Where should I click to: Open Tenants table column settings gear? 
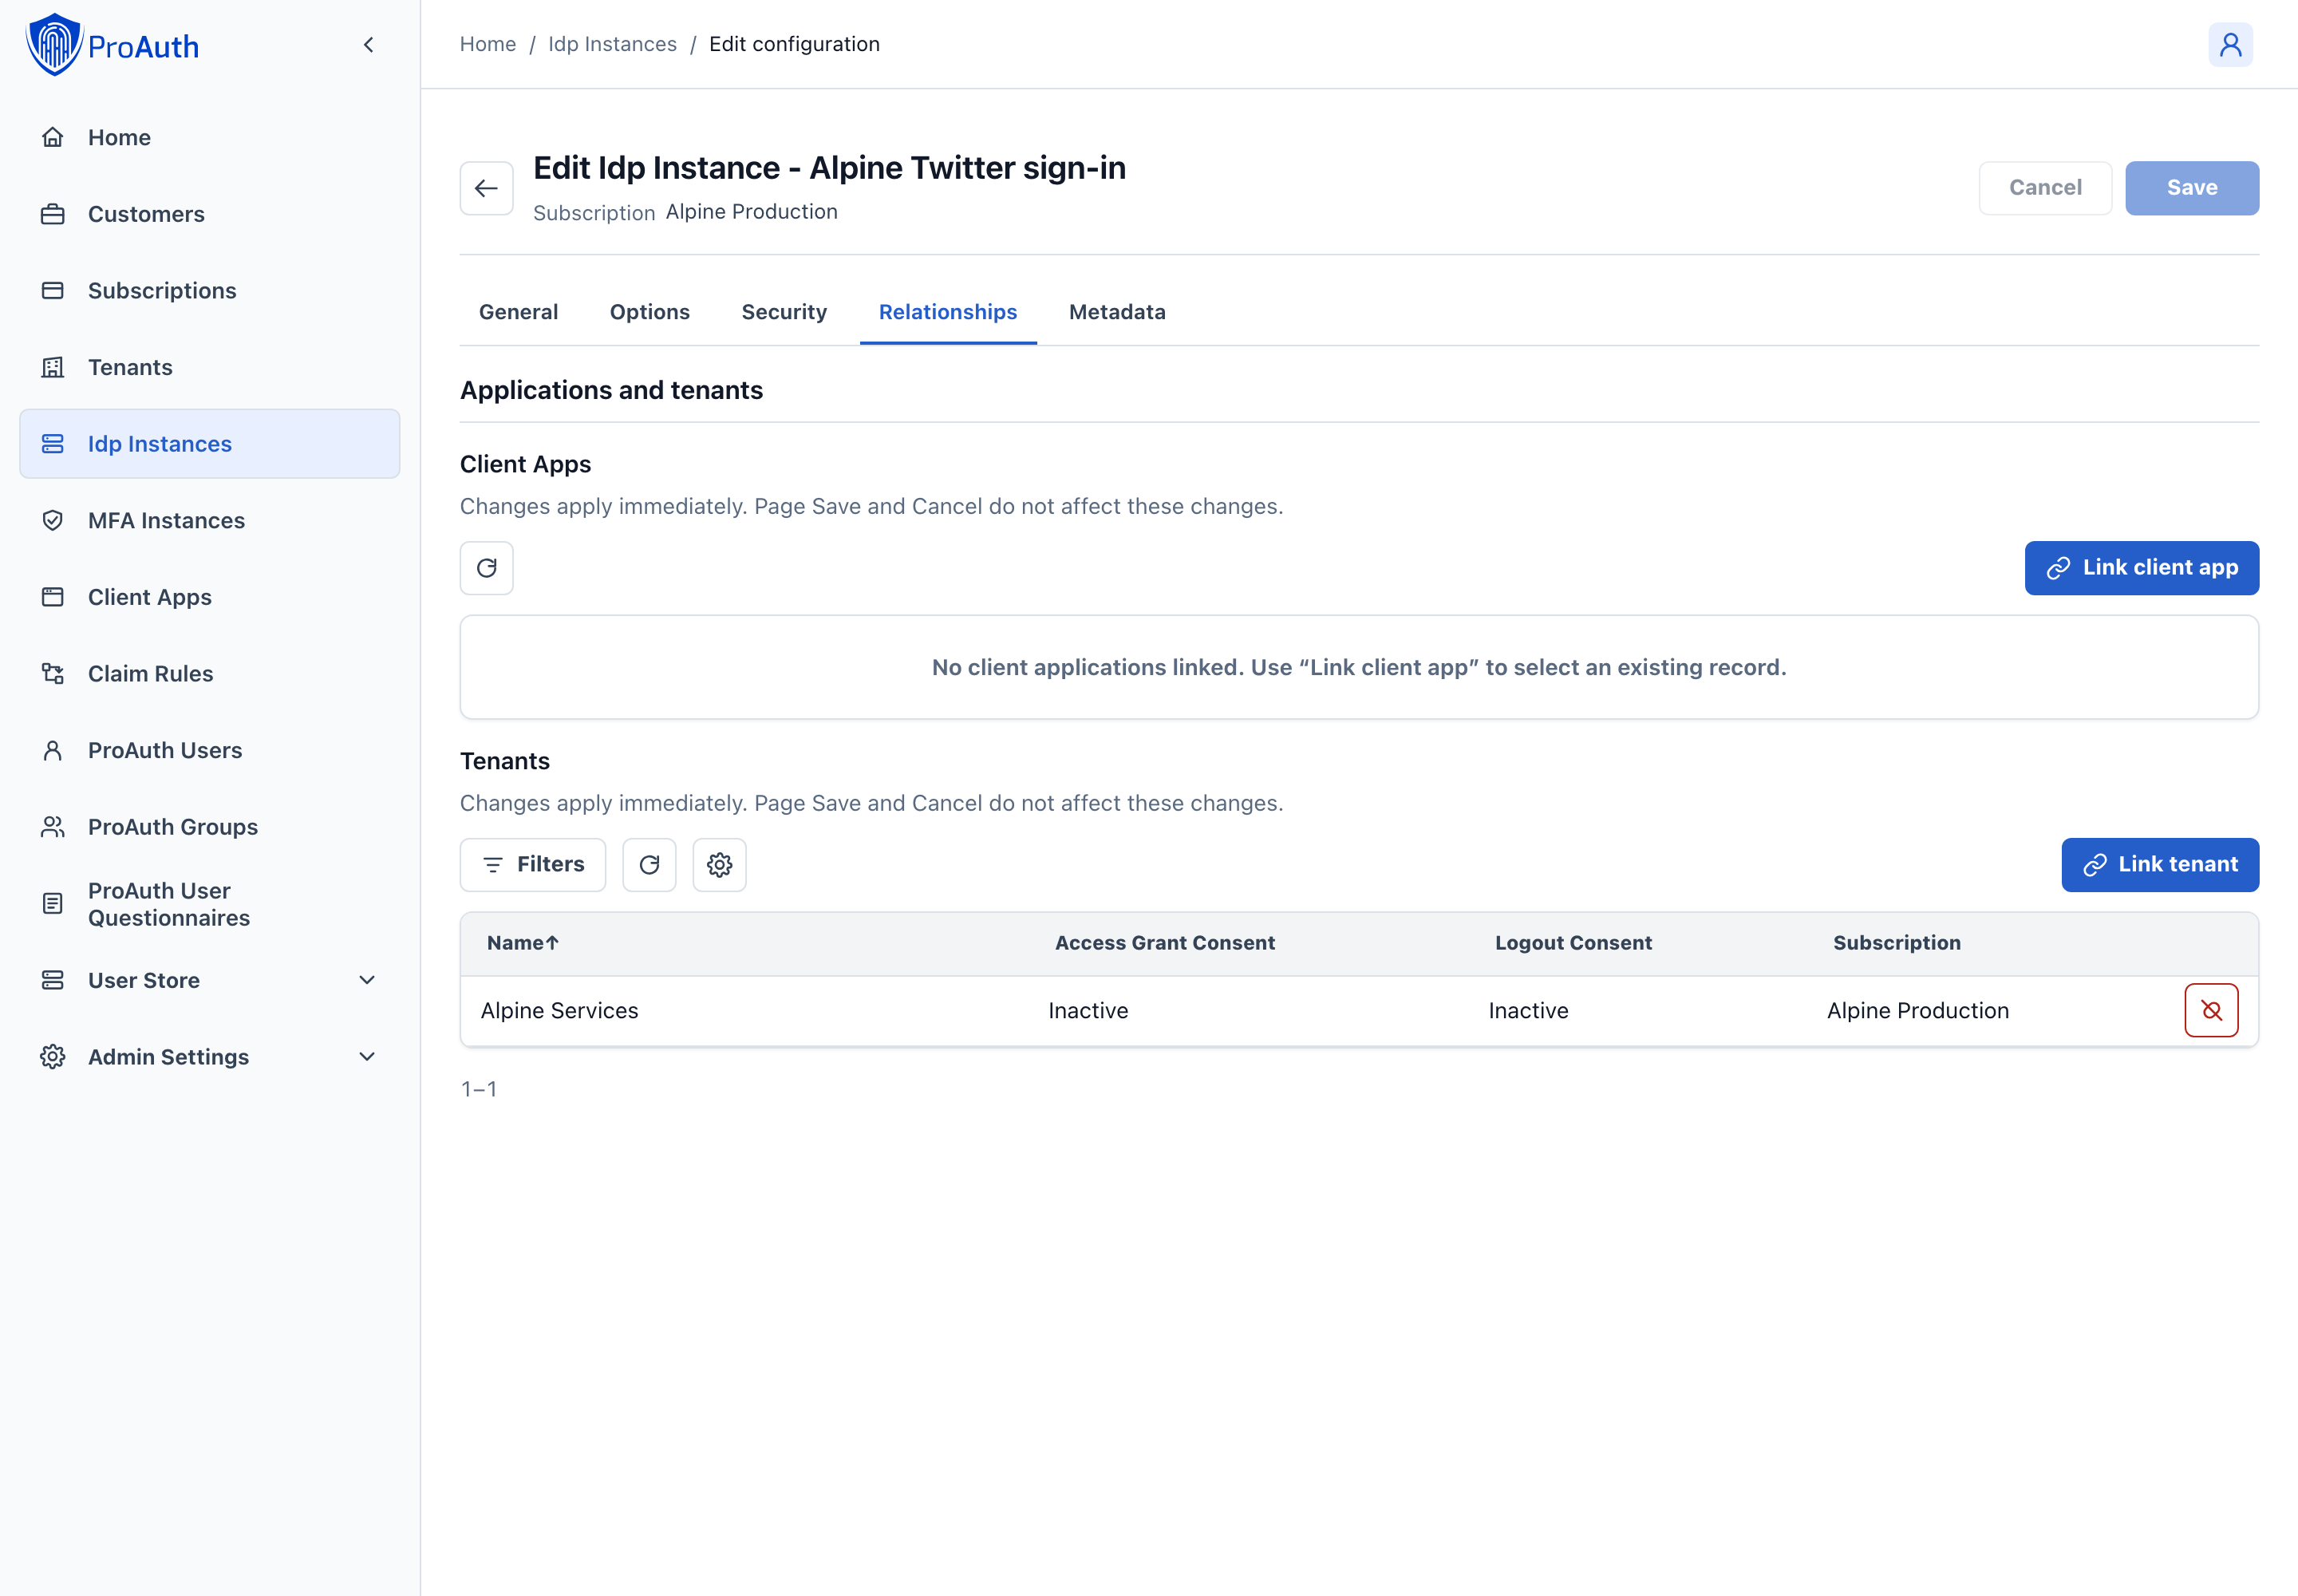tap(719, 865)
